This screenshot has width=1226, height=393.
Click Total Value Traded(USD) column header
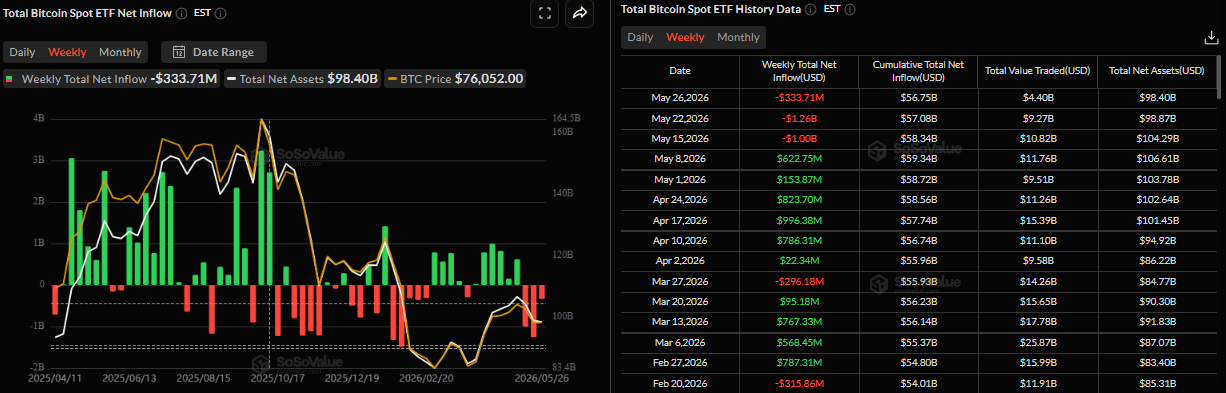[1037, 71]
